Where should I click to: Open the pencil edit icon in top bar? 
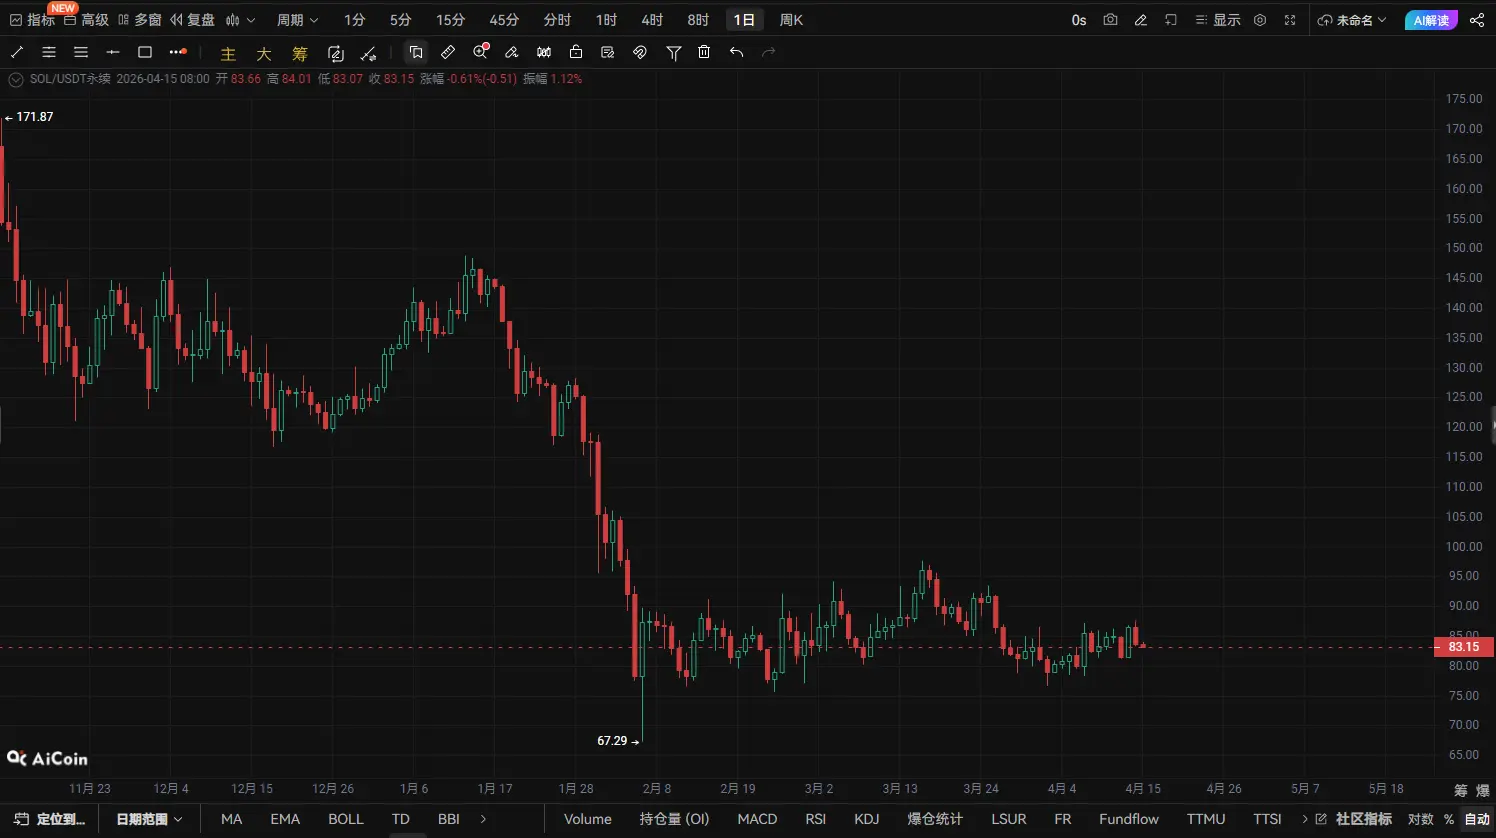pyautogui.click(x=1140, y=20)
